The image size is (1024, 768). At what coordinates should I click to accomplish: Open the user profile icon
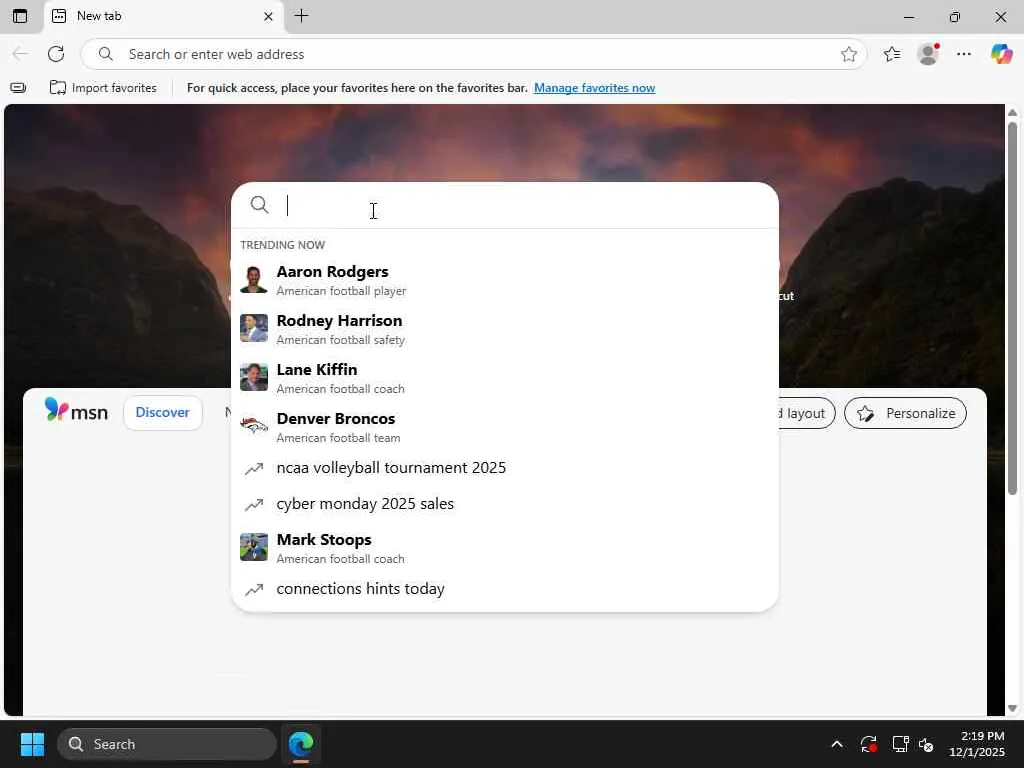point(928,54)
